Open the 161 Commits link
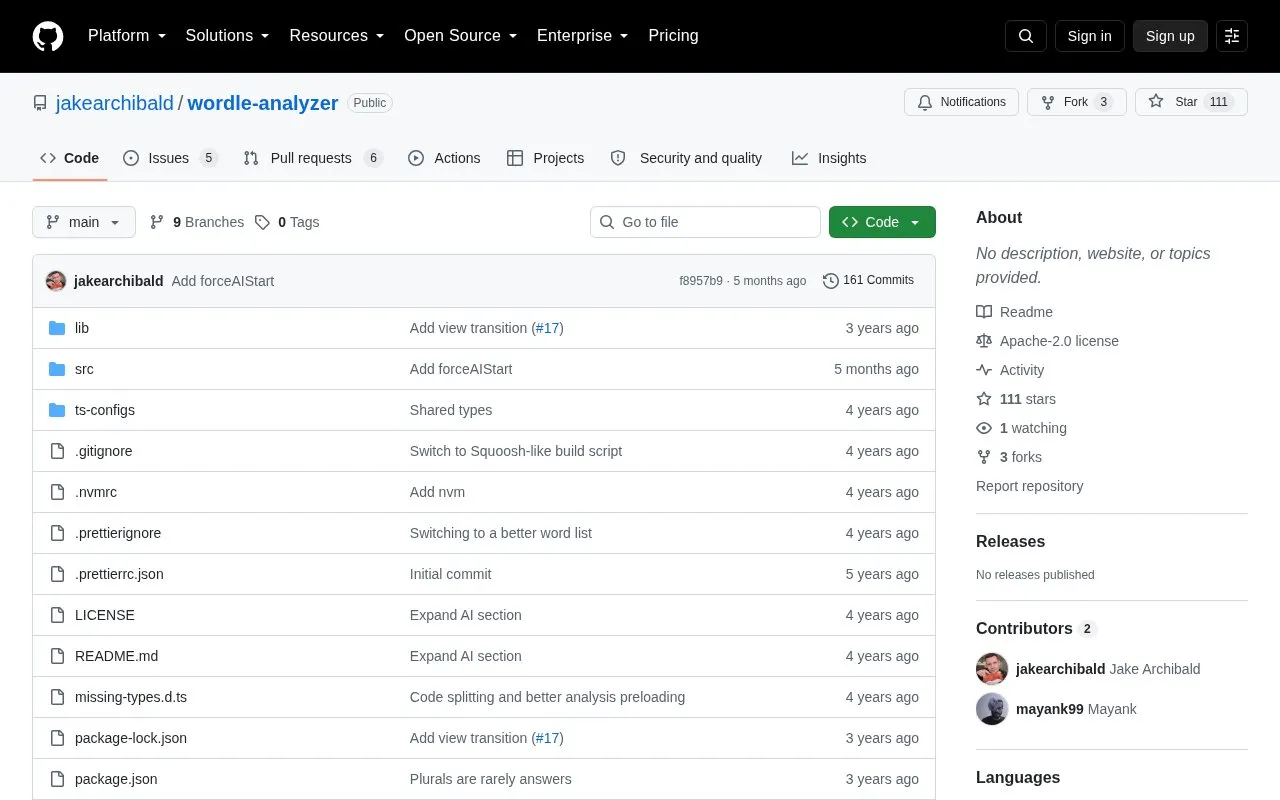The image size is (1280, 800). point(868,281)
